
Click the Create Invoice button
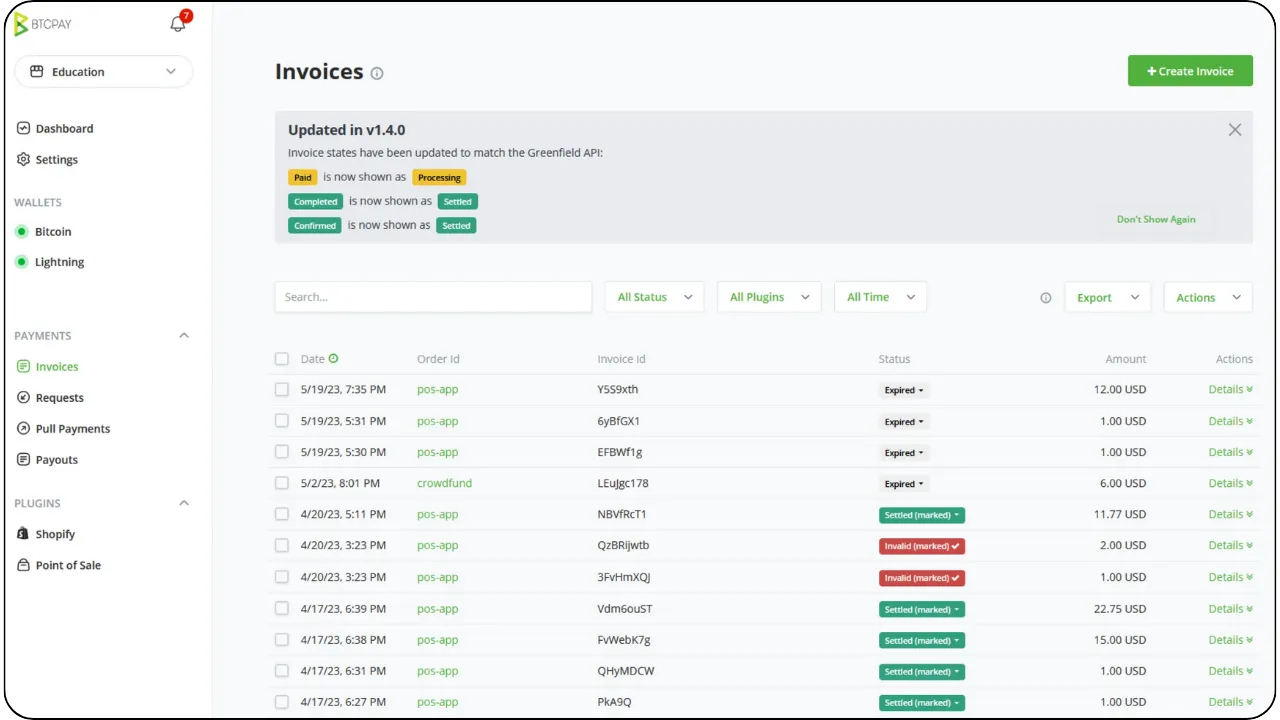pyautogui.click(x=1190, y=71)
